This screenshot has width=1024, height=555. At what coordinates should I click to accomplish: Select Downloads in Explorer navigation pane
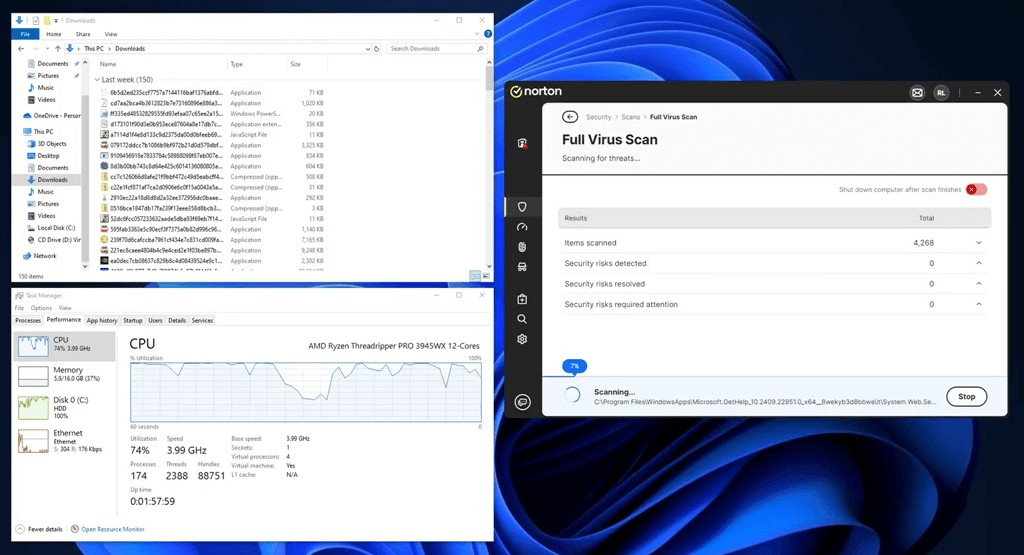coord(52,180)
